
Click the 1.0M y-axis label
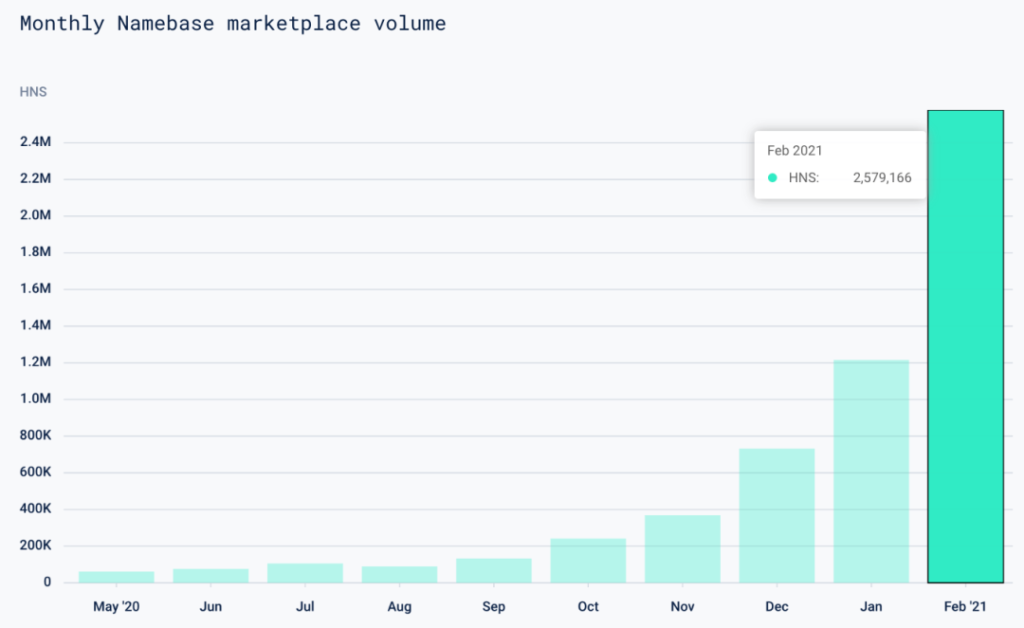click(35, 398)
